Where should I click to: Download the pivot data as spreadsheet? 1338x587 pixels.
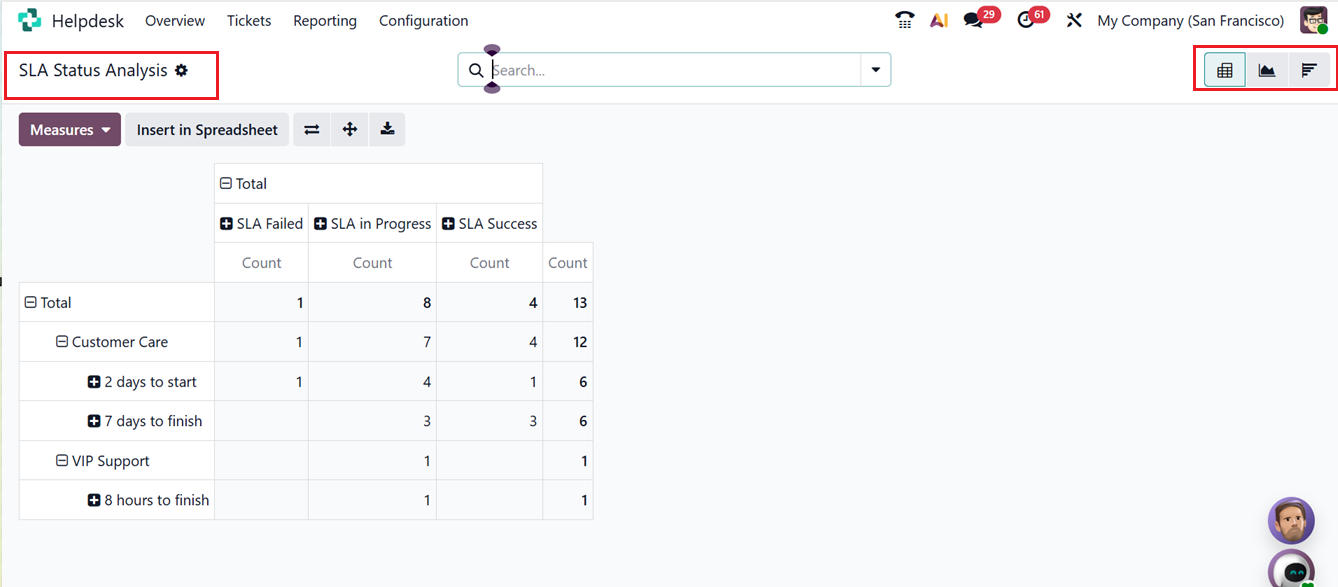point(387,129)
